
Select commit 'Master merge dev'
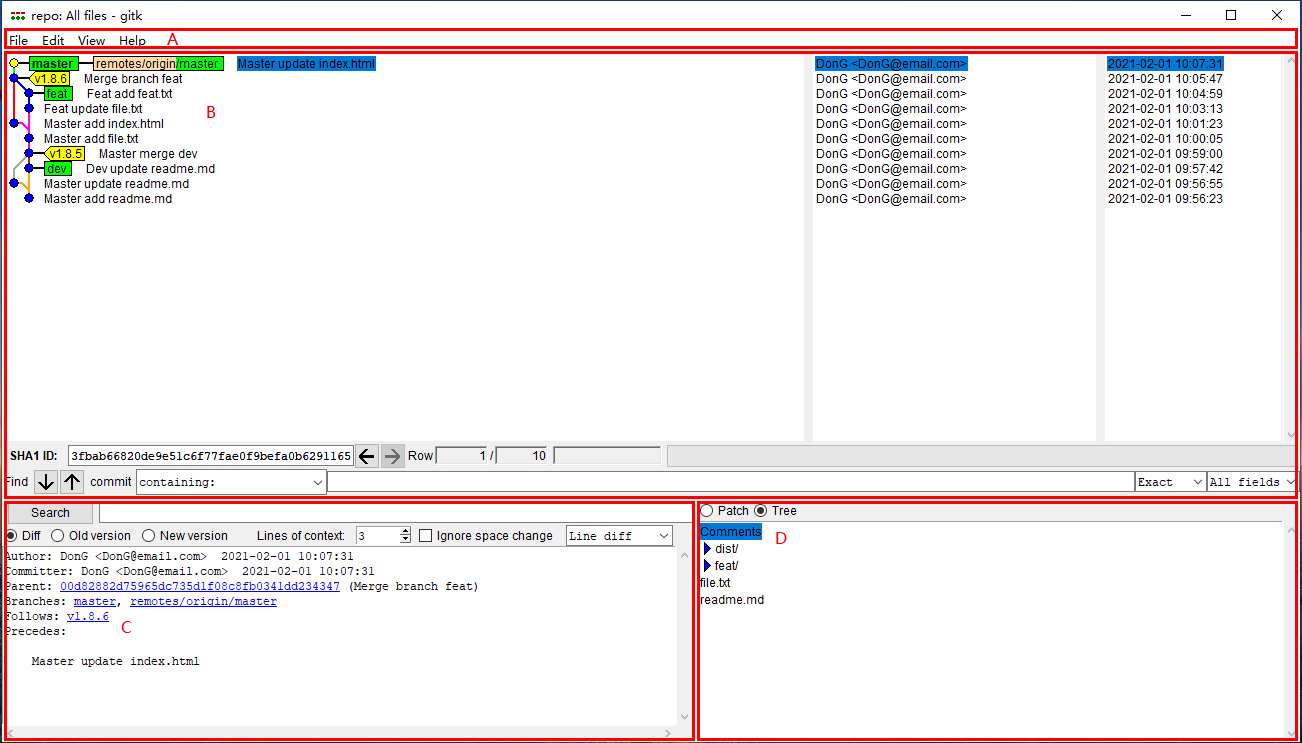(x=148, y=154)
